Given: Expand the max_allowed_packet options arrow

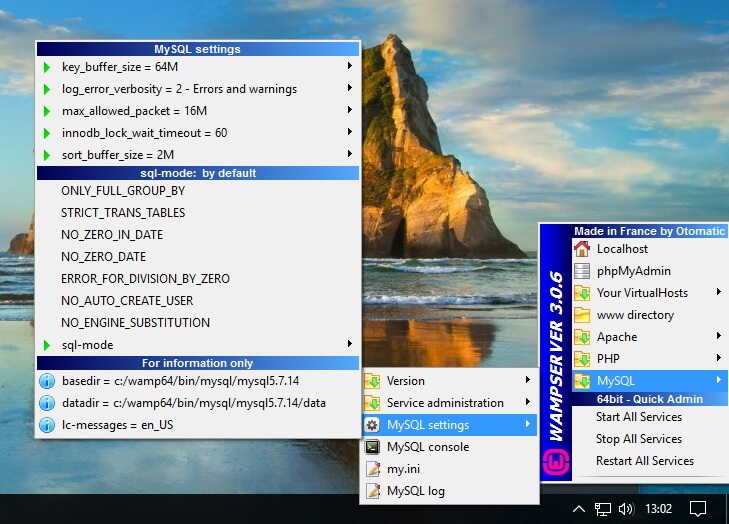Looking at the screenshot, I should tap(349, 110).
